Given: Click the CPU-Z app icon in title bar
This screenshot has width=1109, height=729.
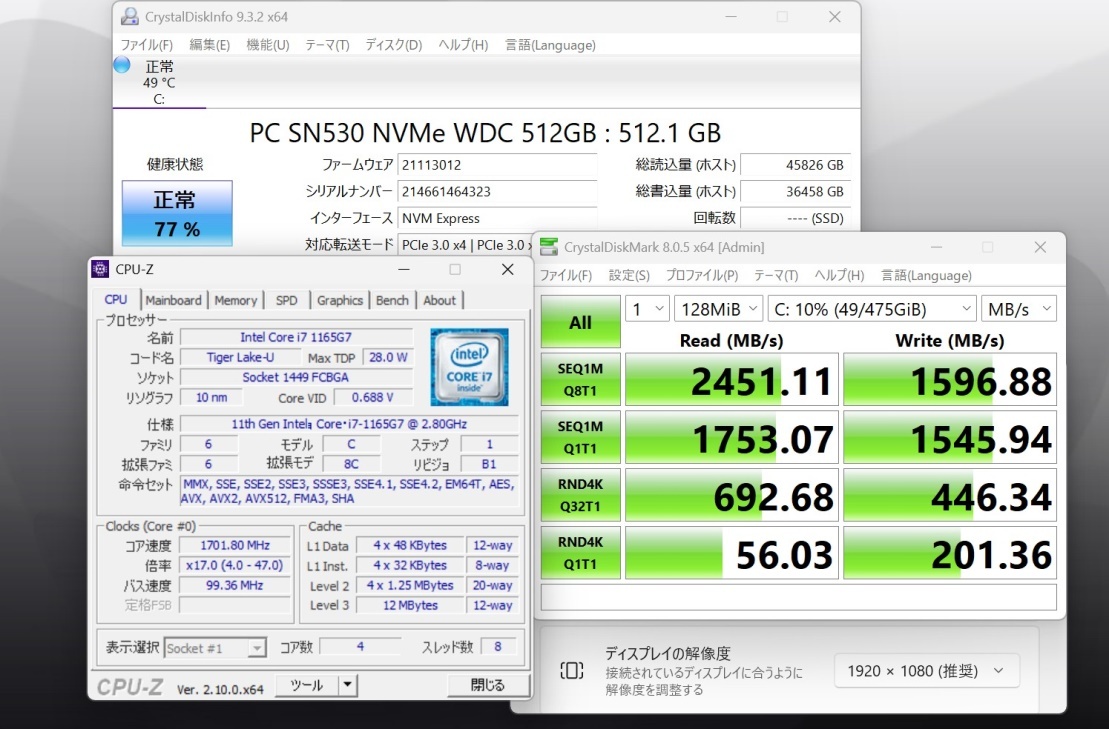Looking at the screenshot, I should (100, 269).
